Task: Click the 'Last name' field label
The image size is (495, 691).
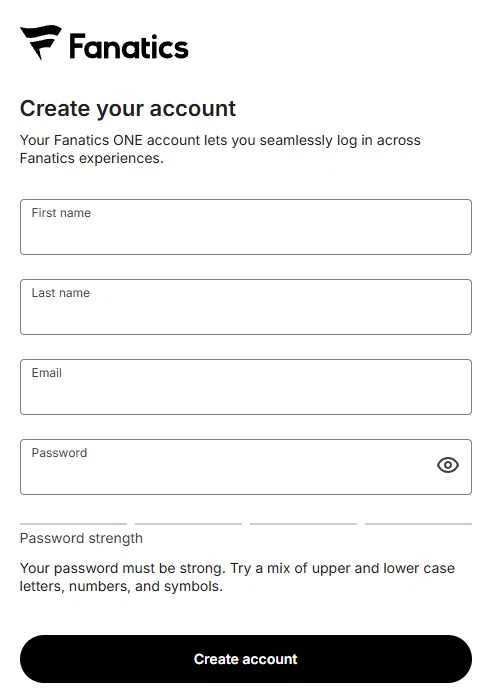Action: (x=61, y=293)
